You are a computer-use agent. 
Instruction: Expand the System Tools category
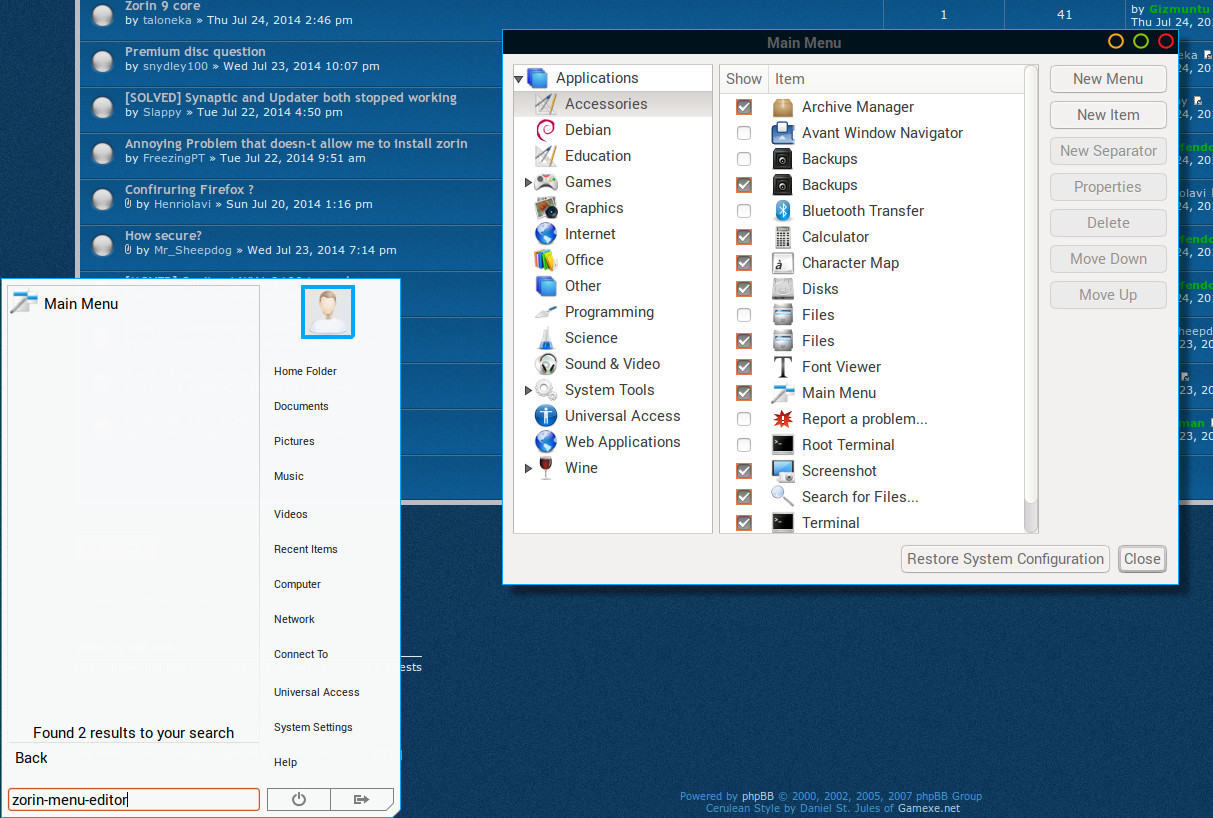coord(528,390)
